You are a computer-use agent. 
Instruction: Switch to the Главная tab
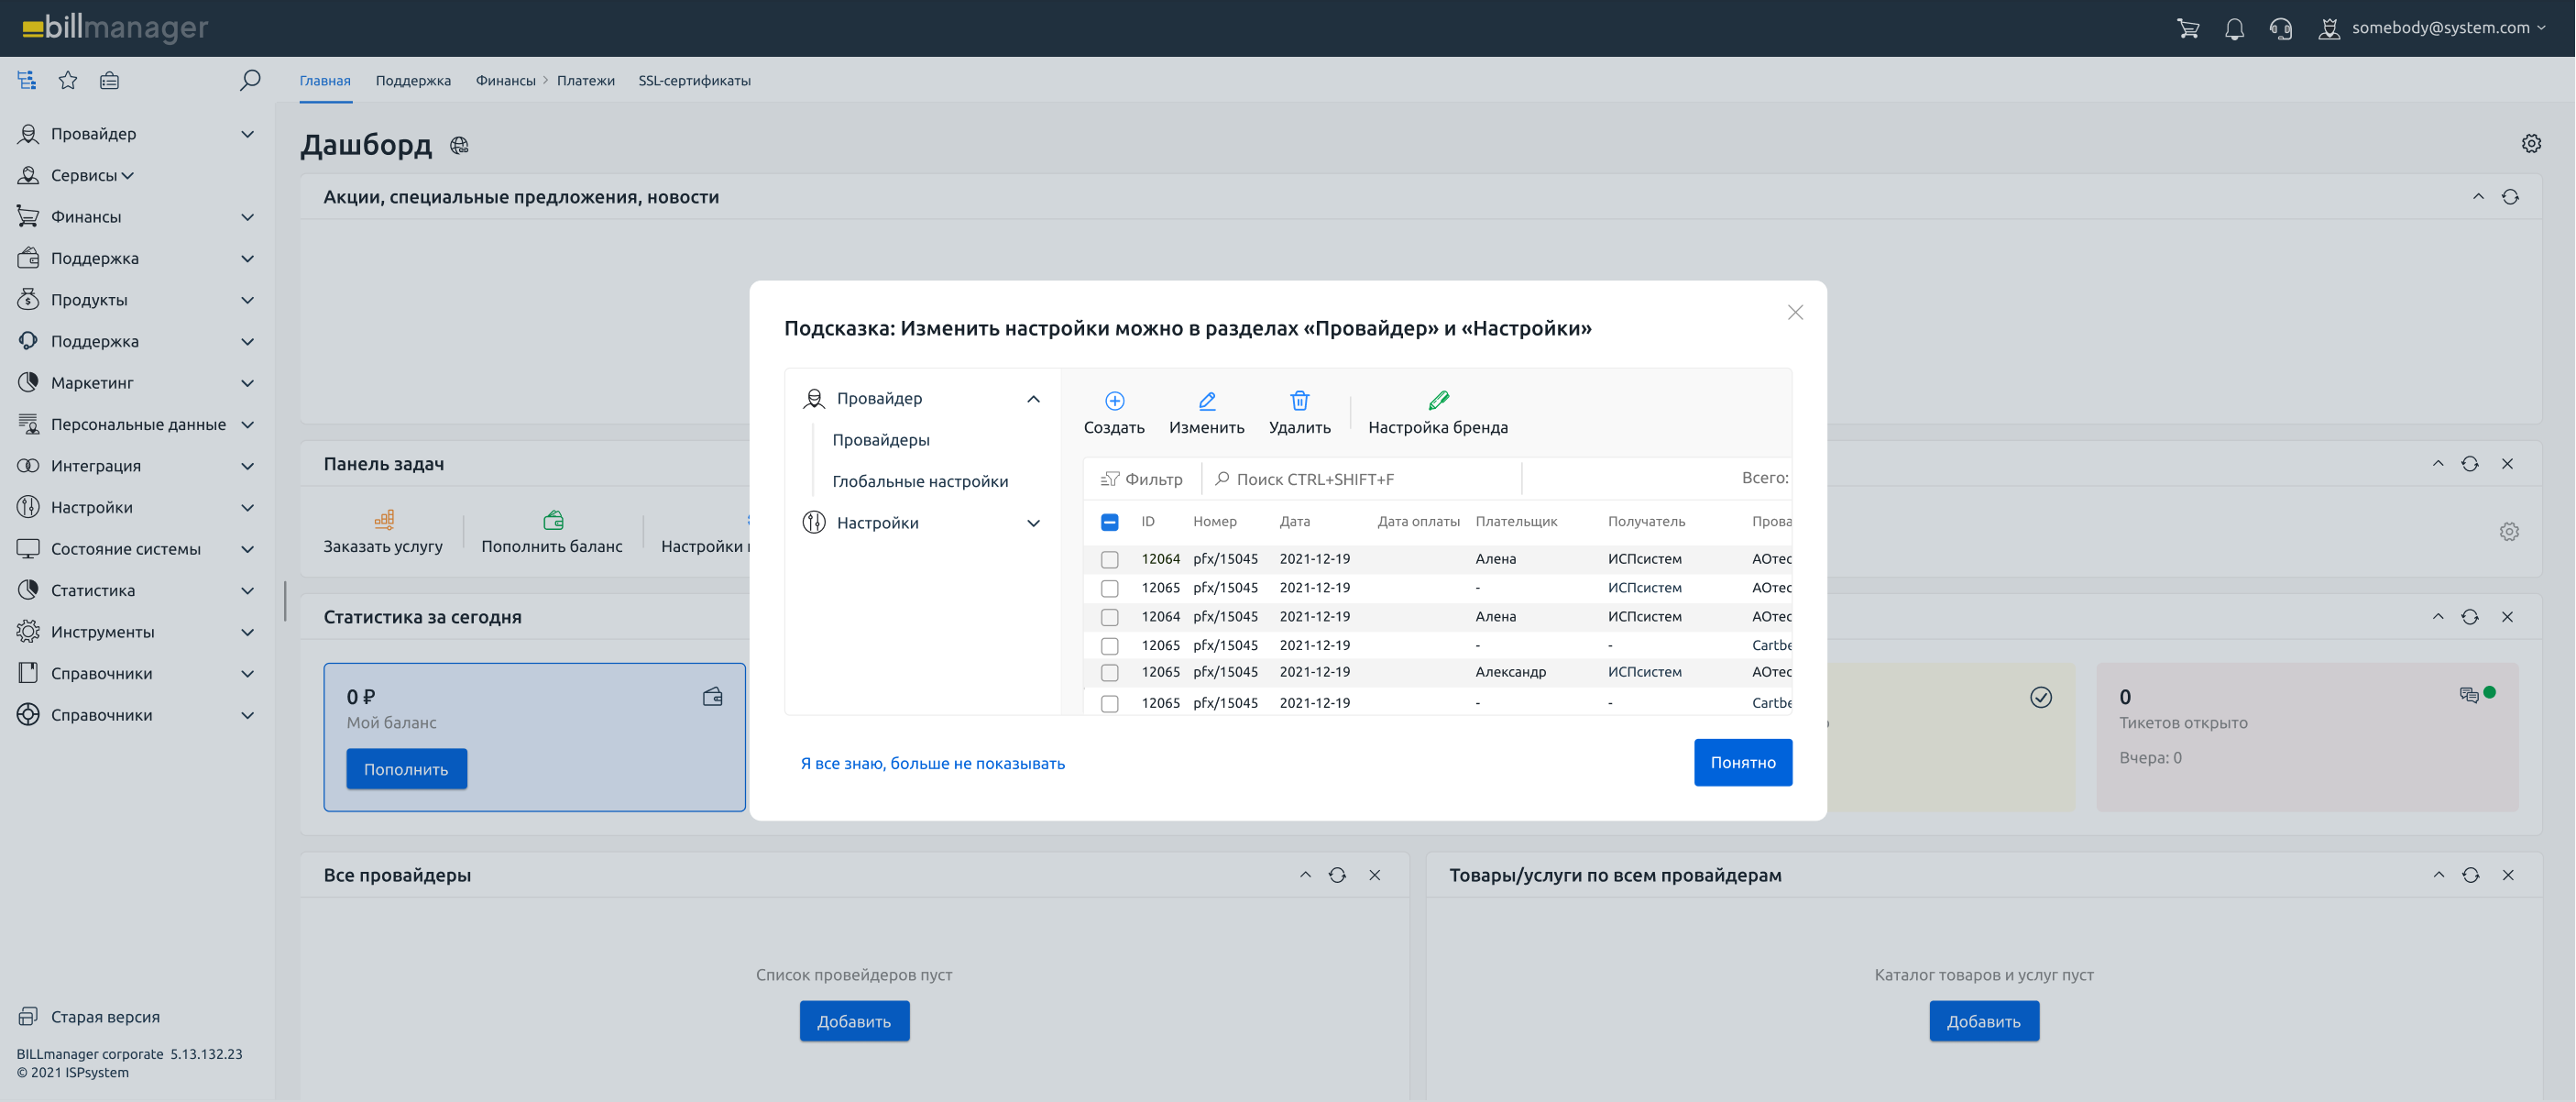point(325,81)
